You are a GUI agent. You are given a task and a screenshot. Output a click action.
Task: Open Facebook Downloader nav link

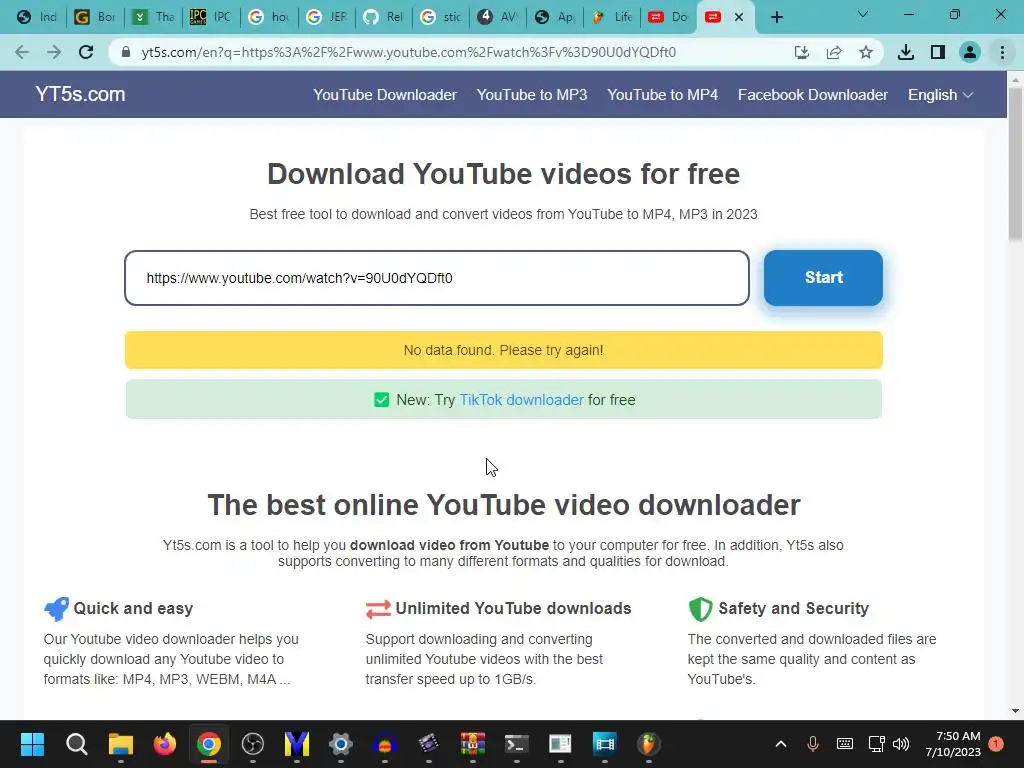point(812,95)
